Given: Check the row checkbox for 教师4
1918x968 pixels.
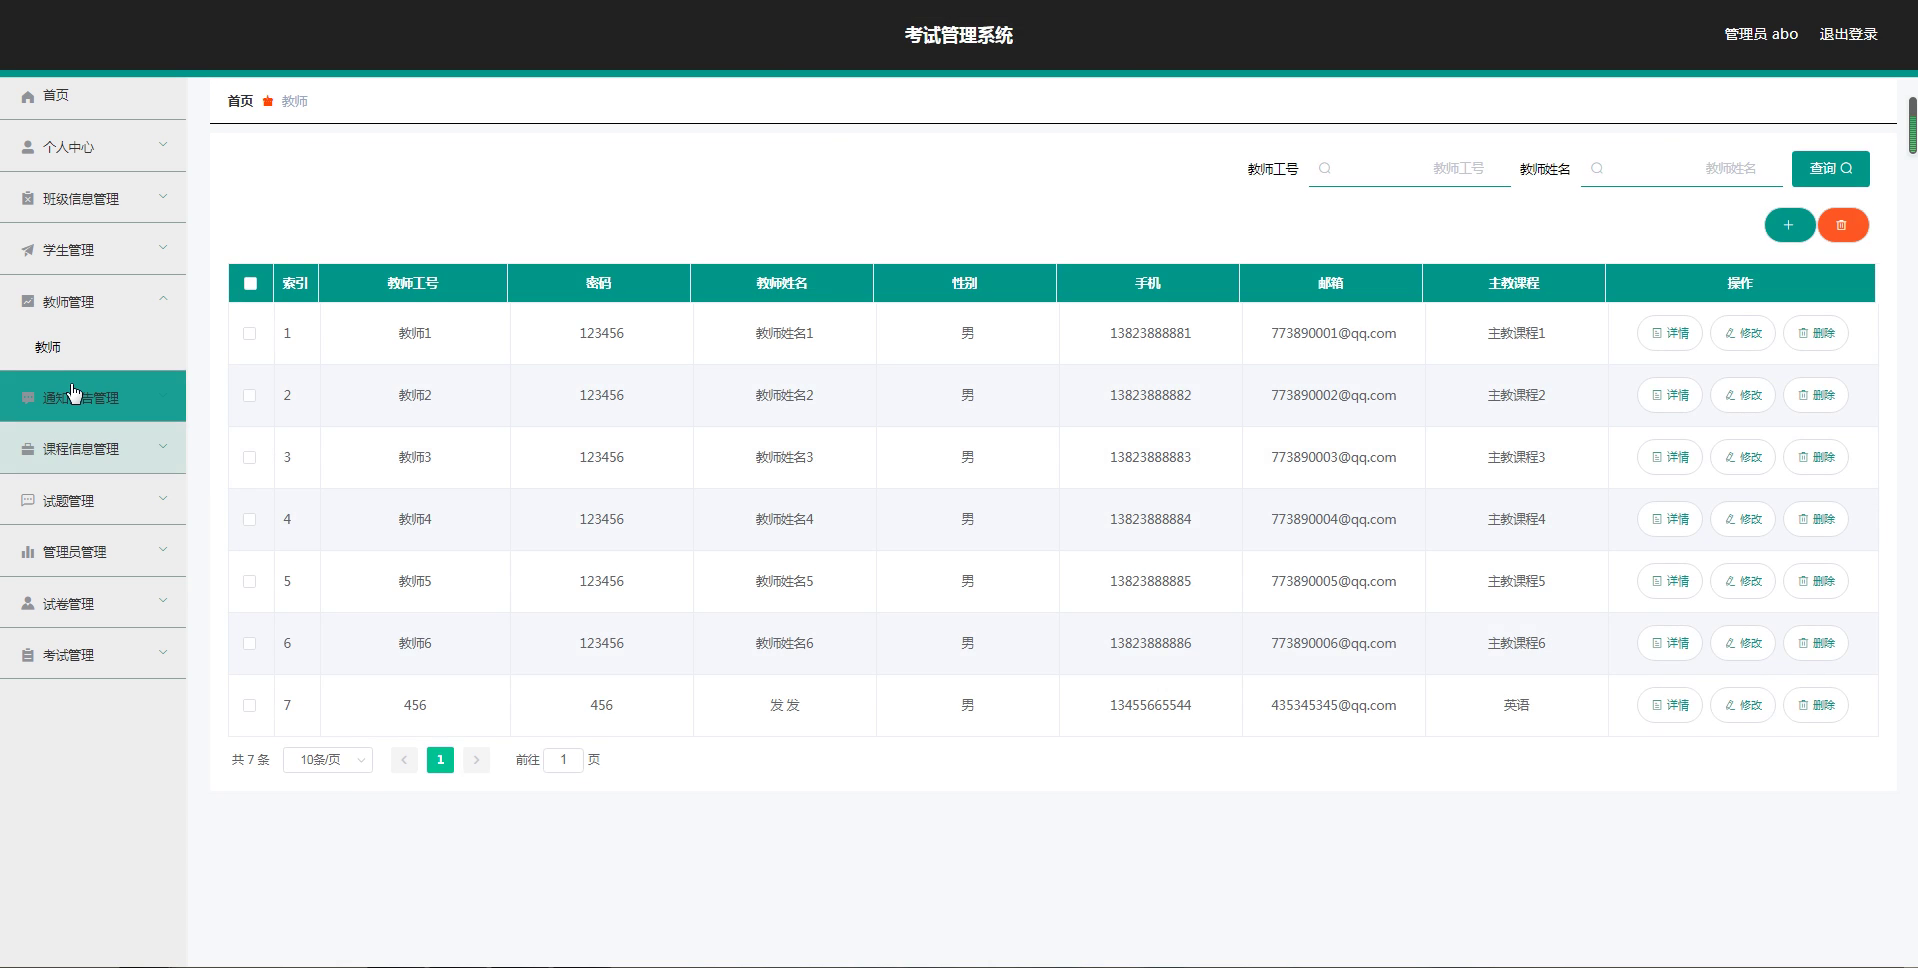Looking at the screenshot, I should pos(250,519).
